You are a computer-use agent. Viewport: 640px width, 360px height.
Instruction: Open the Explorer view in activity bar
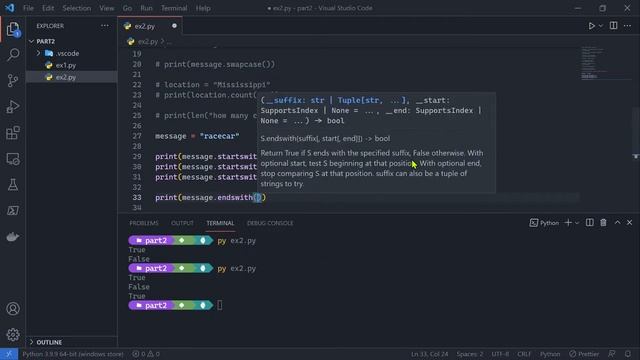[13, 29]
